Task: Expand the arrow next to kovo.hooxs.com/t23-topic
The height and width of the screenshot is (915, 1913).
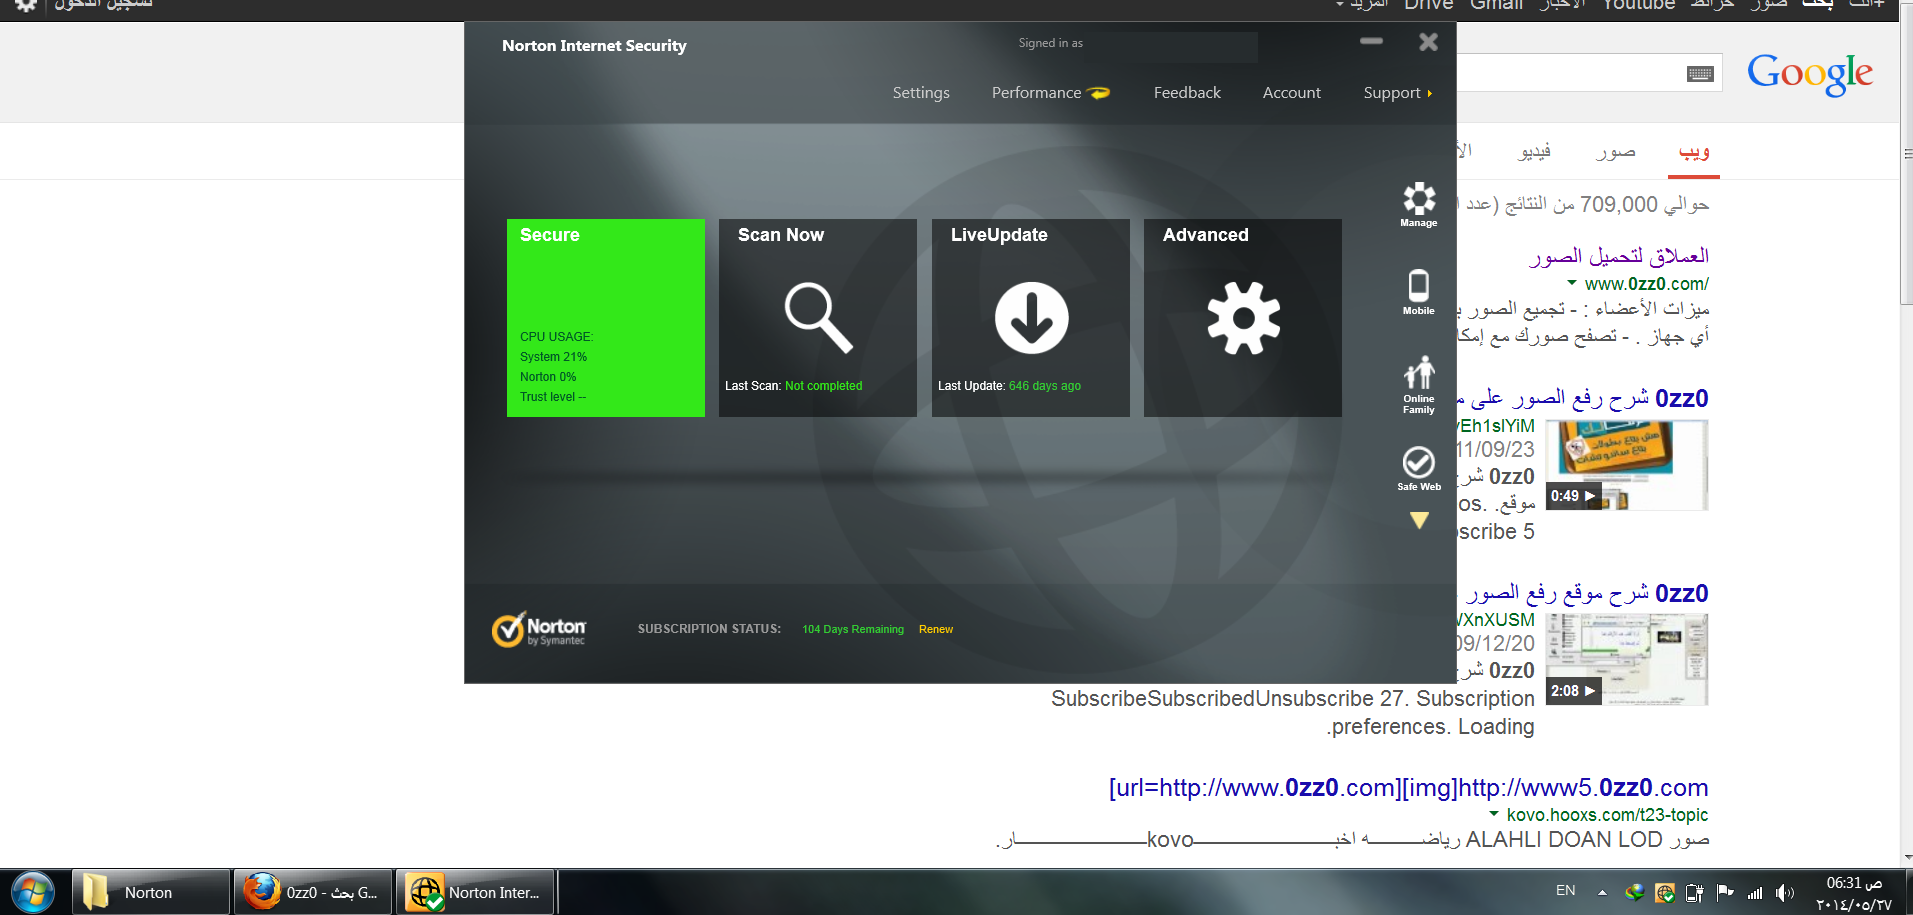Action: pyautogui.click(x=1494, y=814)
